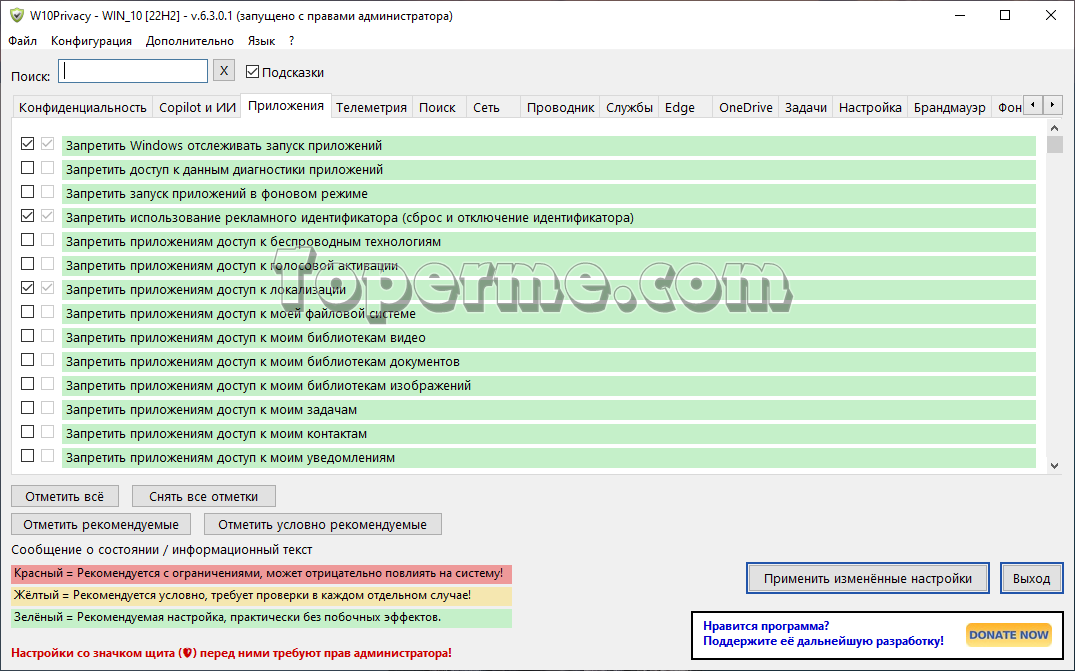Viewport: 1075px width, 671px height.
Task: Check Запретить доступ к моим библиотекам изображений
Action: pos(27,384)
